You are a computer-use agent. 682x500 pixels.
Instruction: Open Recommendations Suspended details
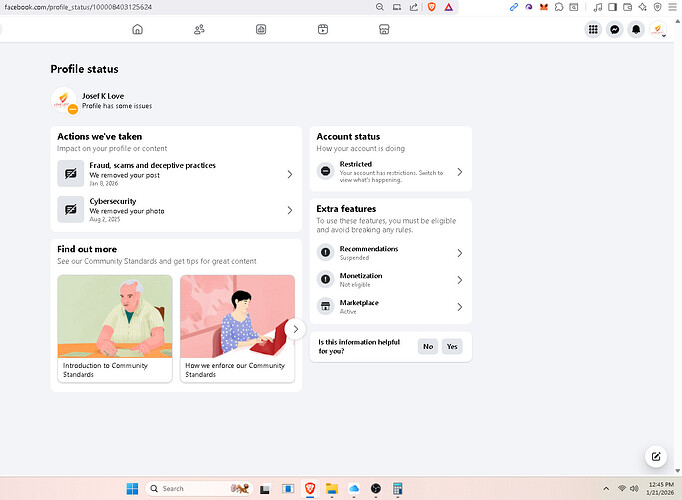(x=390, y=253)
